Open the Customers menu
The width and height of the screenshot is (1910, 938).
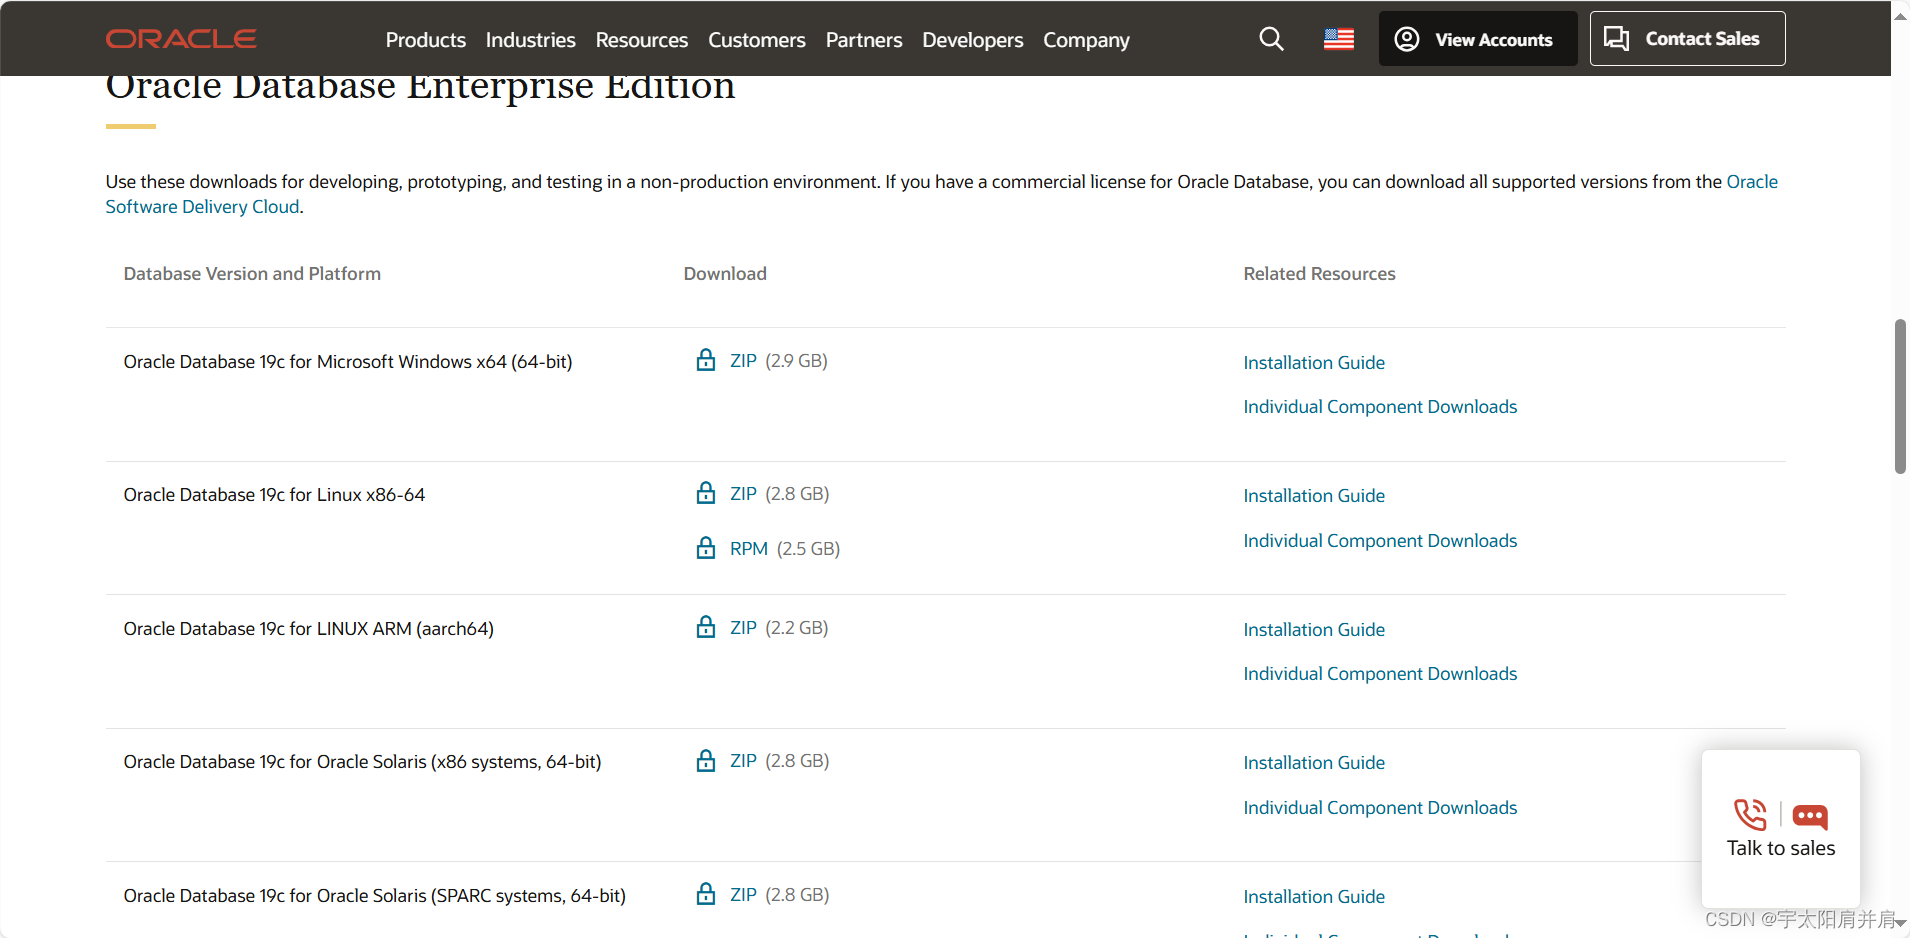pyautogui.click(x=757, y=40)
